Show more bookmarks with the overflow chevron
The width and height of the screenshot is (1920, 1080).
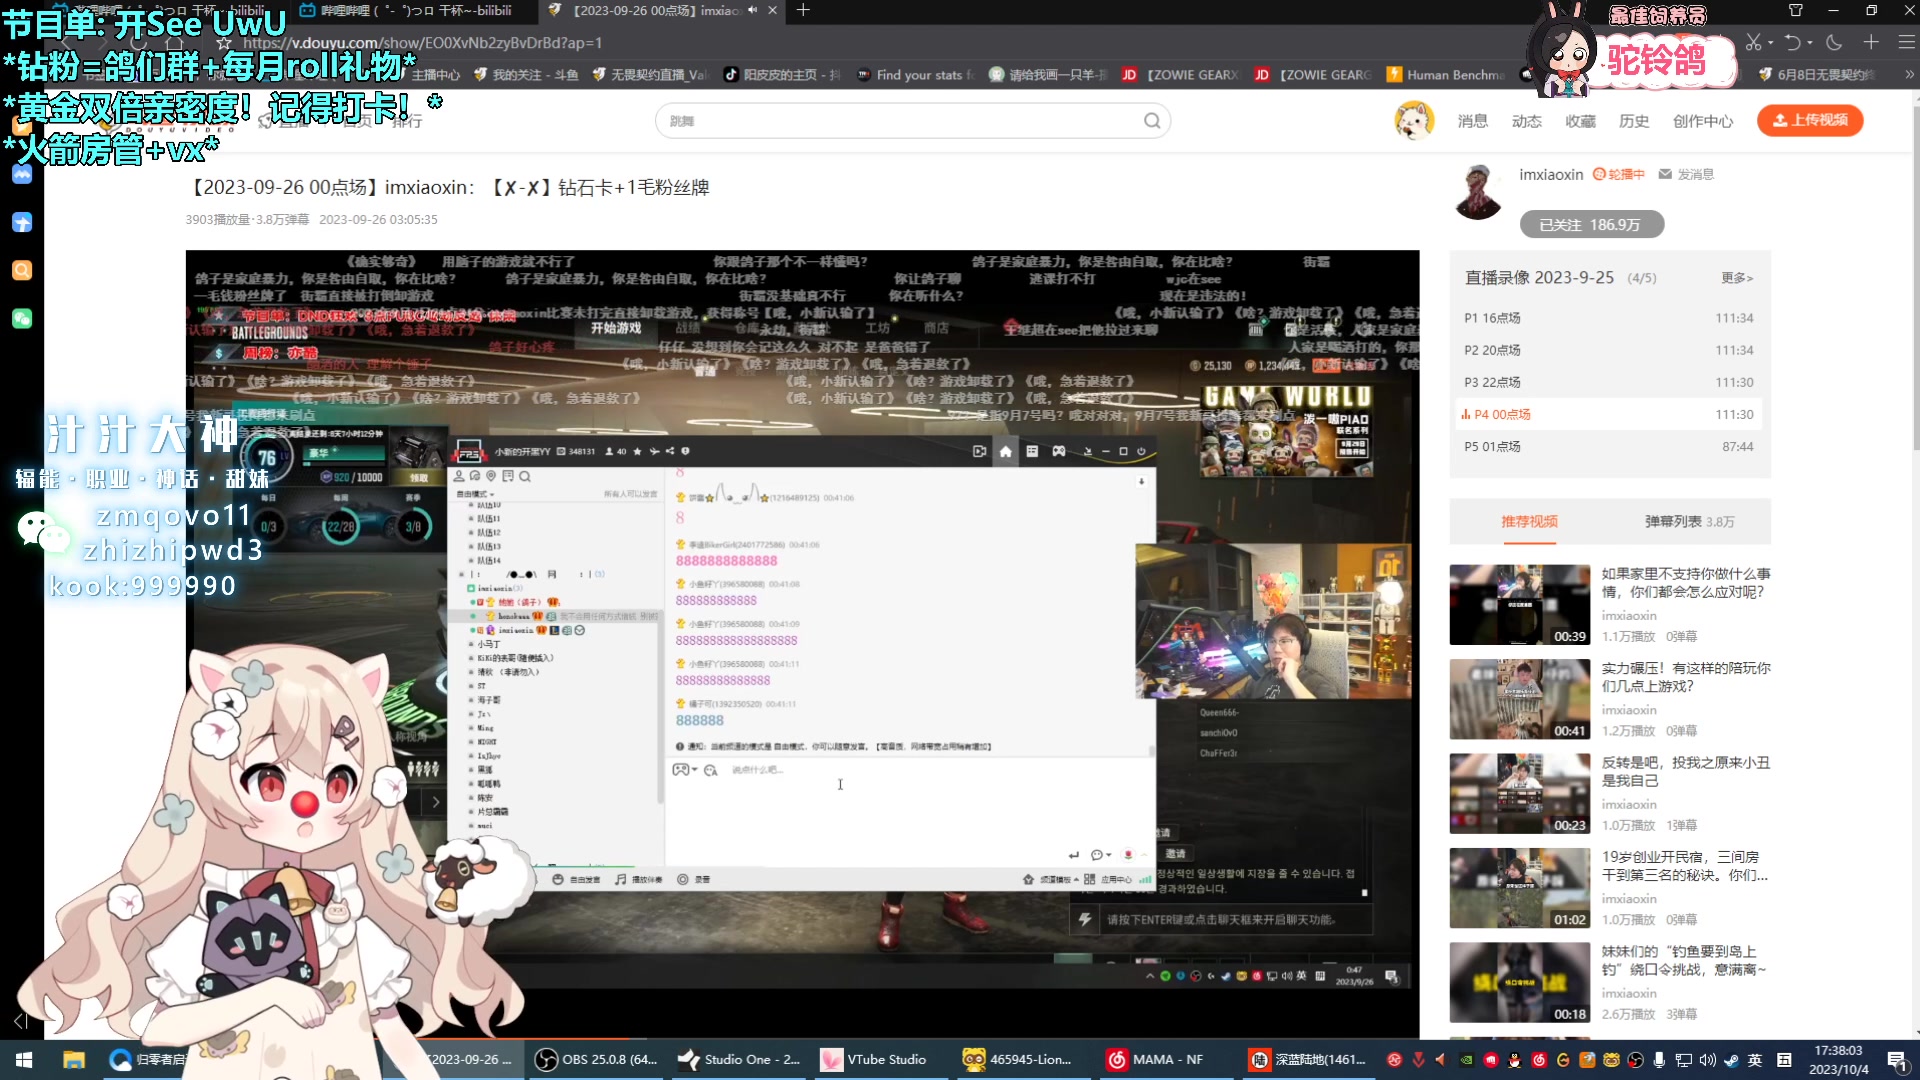[1909, 74]
